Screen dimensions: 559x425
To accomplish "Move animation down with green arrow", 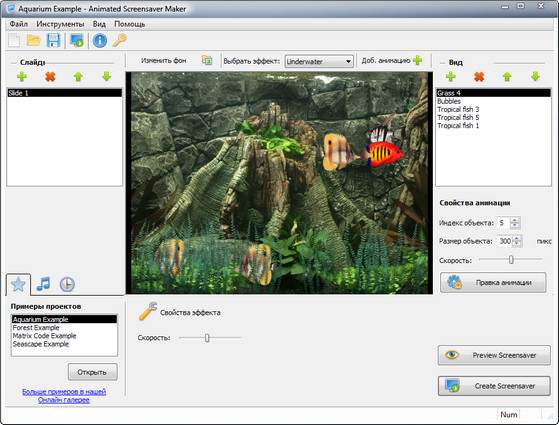I will click(535, 76).
